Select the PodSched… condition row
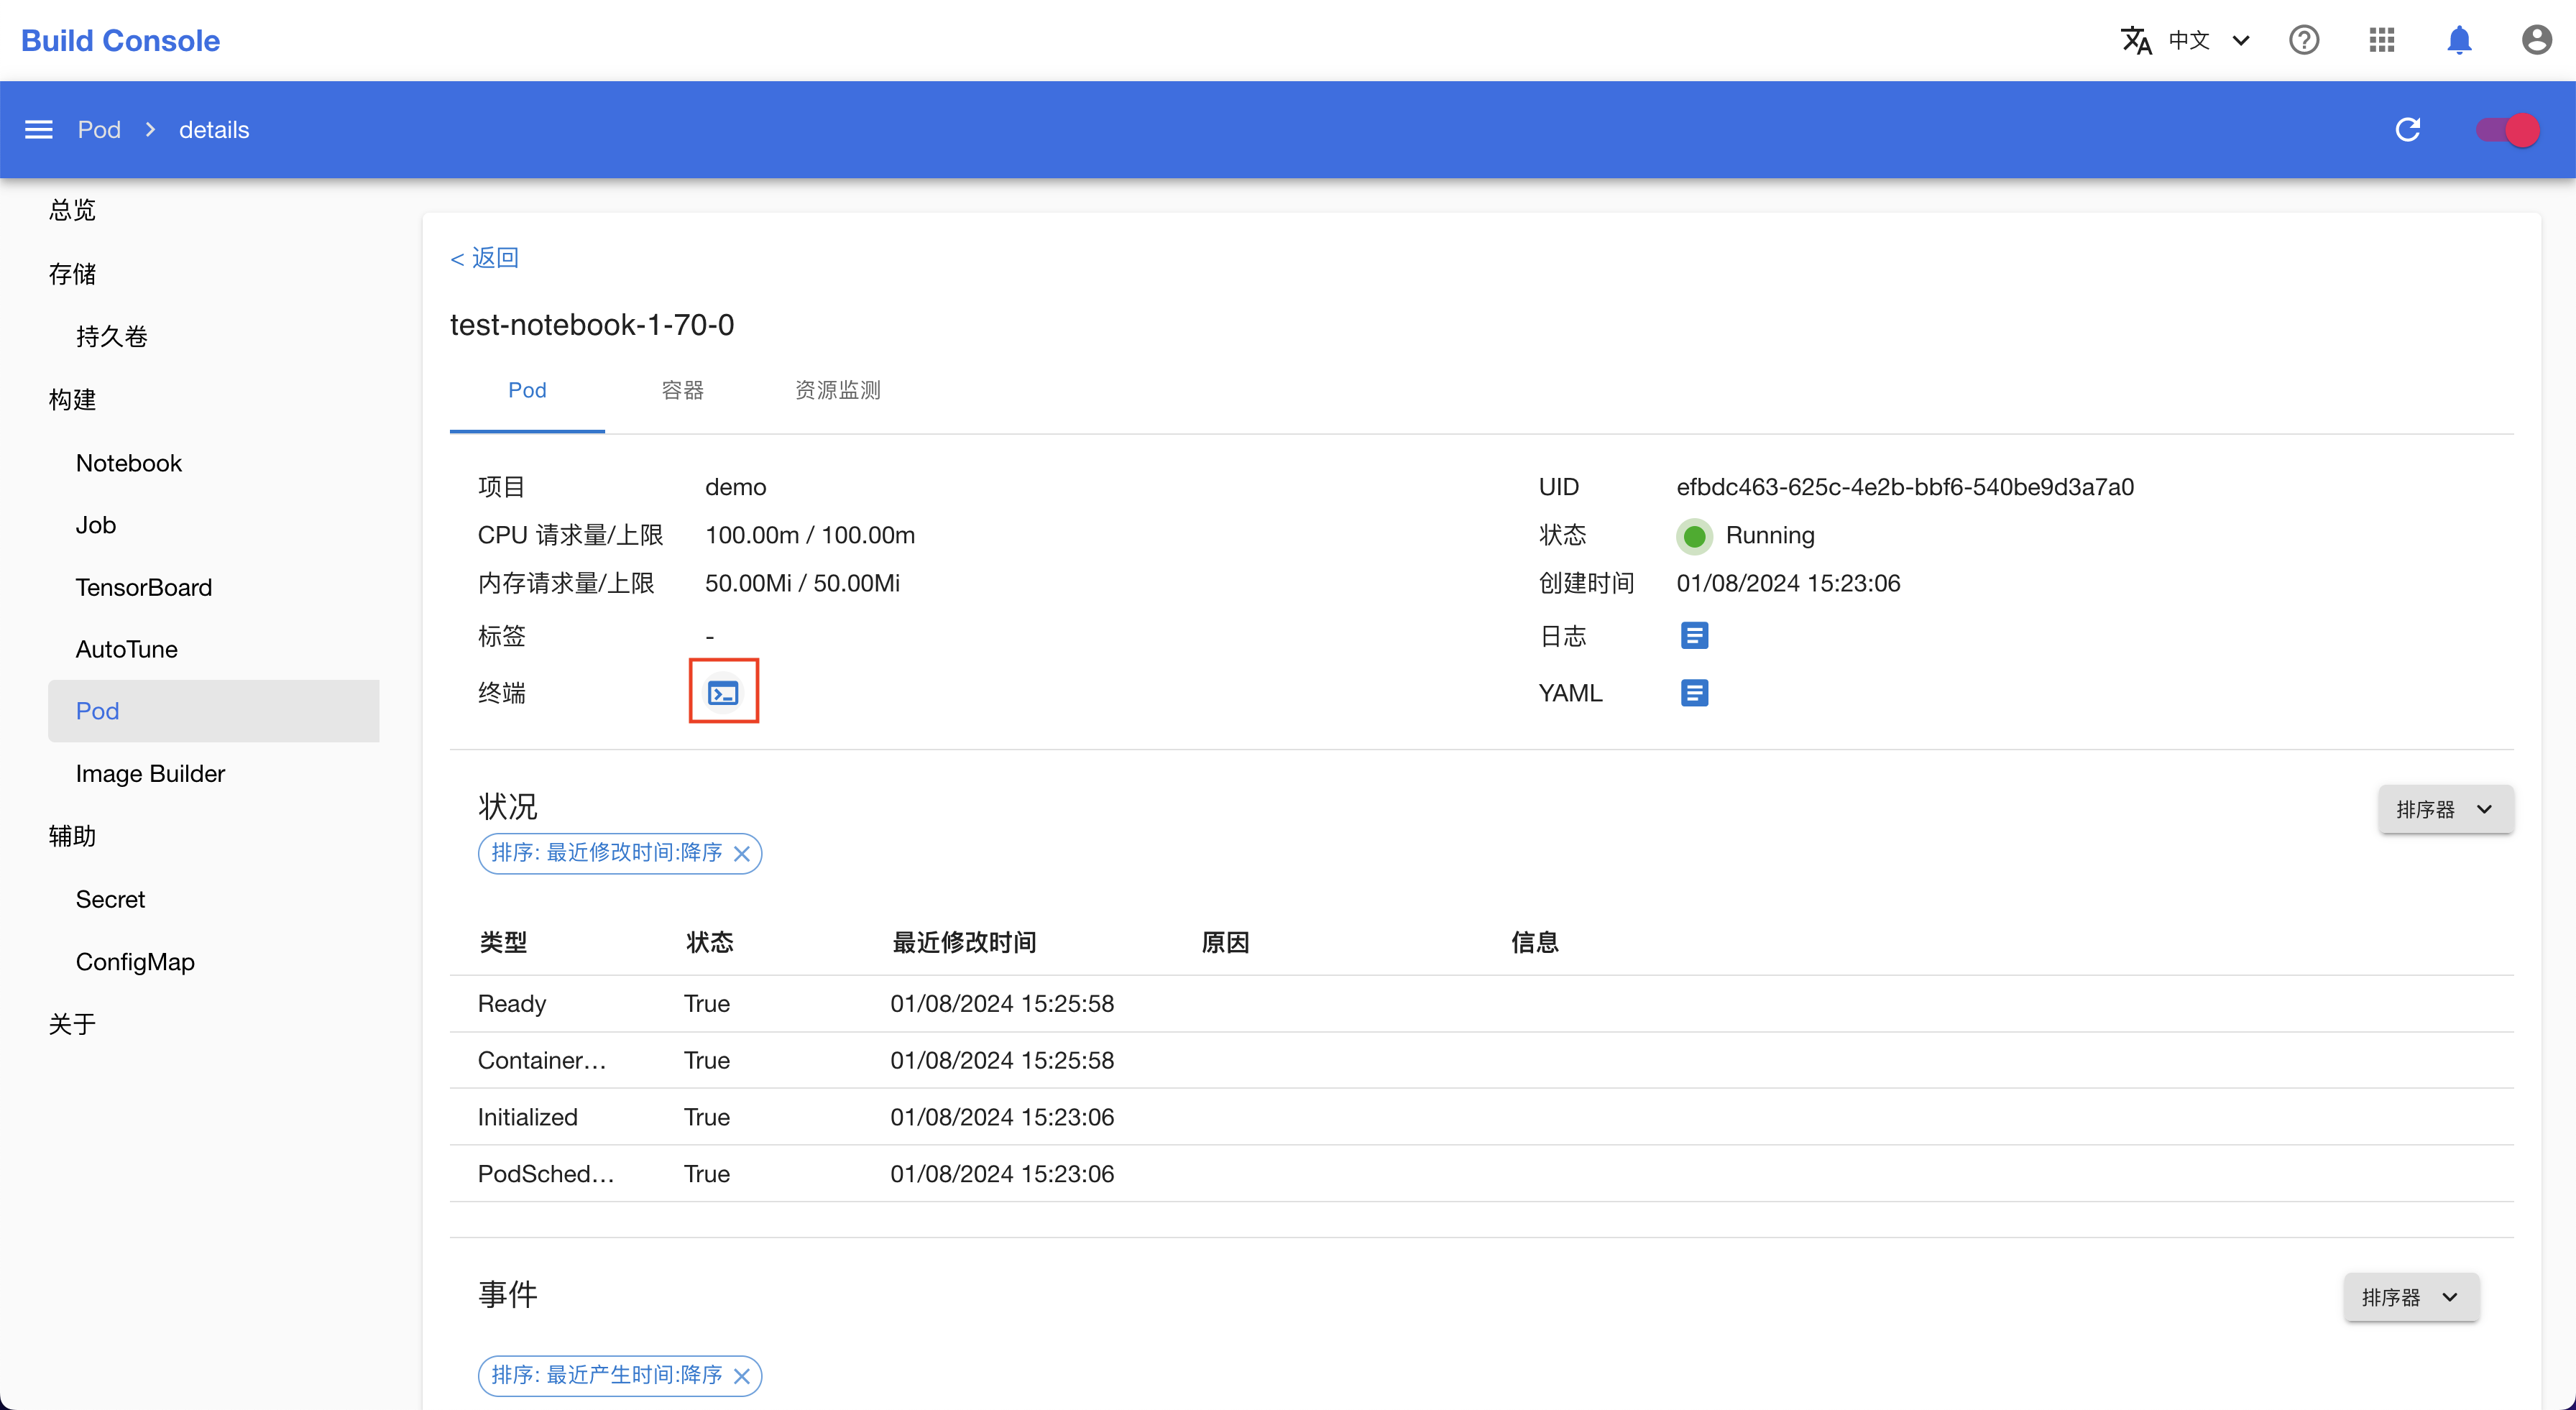This screenshot has width=2576, height=1410. tap(1481, 1174)
